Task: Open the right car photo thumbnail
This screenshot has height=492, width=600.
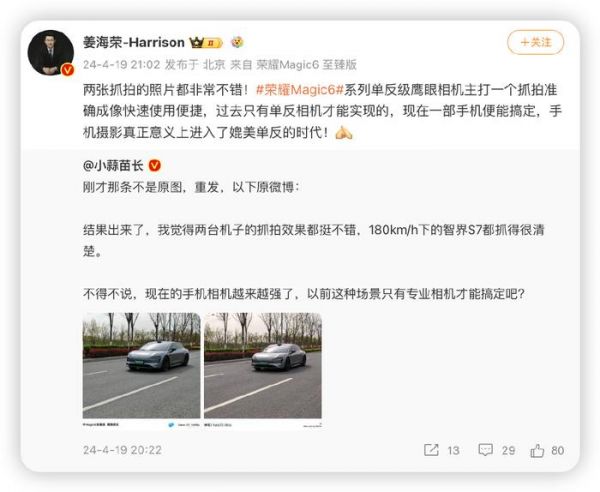Action: [263, 371]
